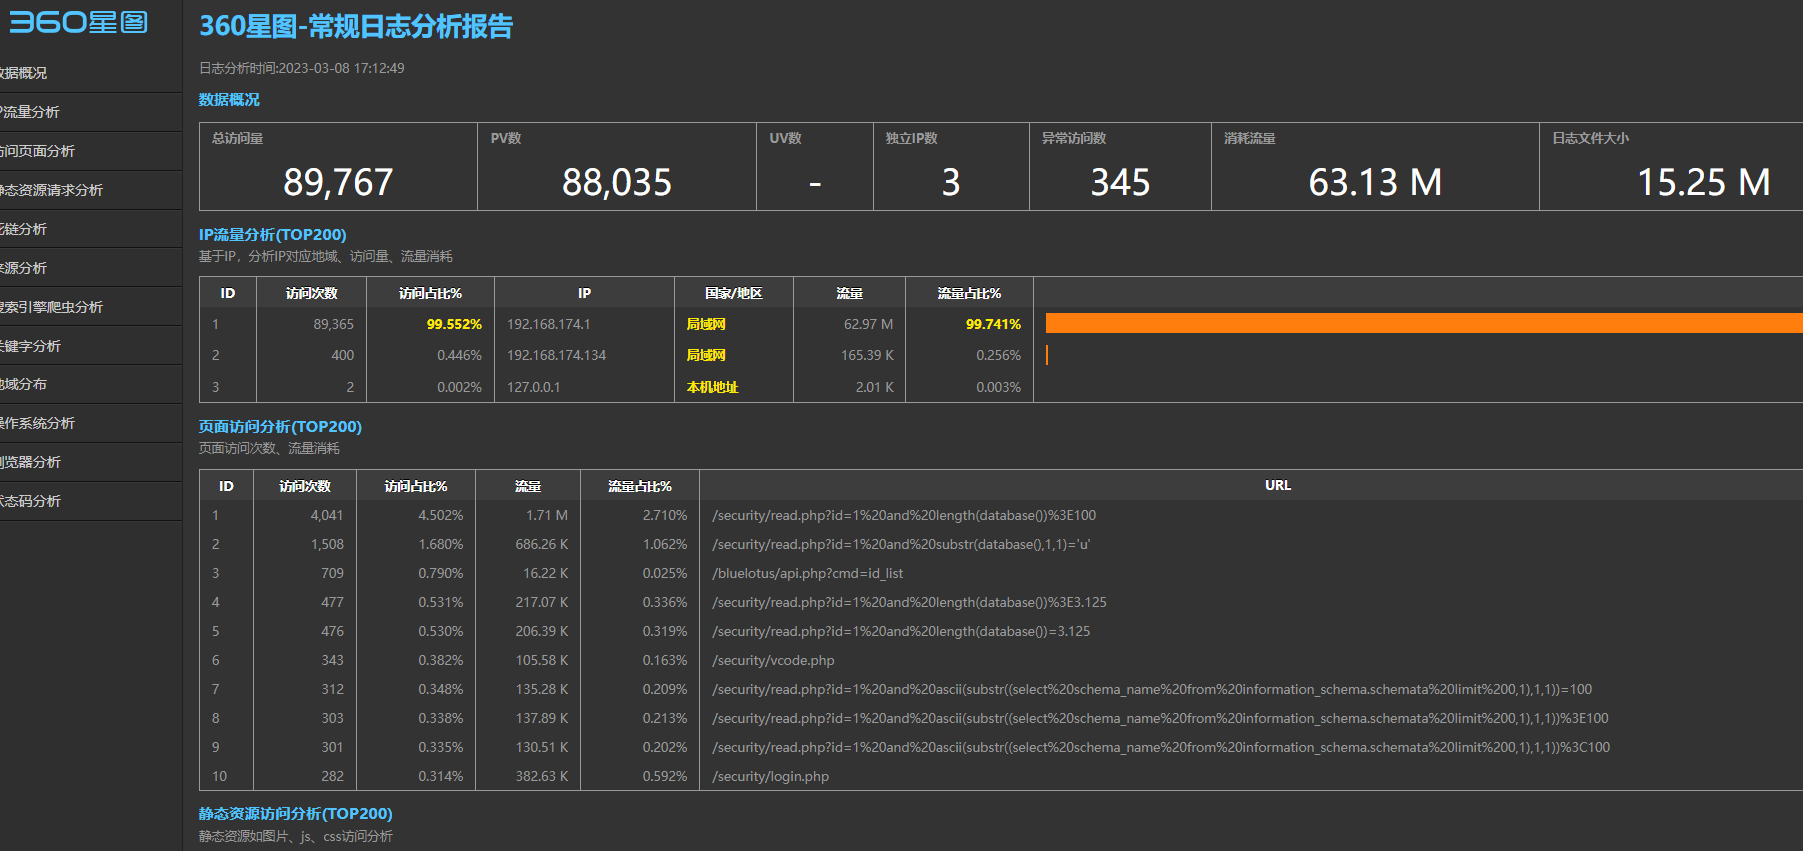Viewport: 1803px width, 851px height.
Task: Click URL ending length(database())=3.125
Action: tap(901, 631)
